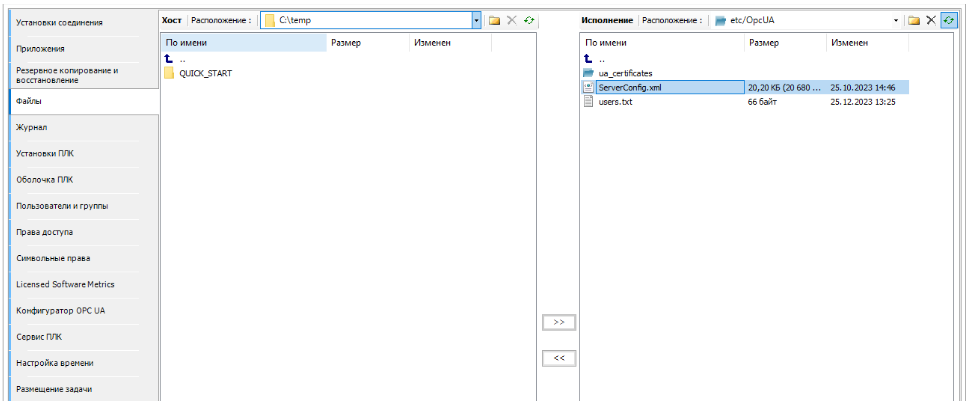Expand the runtime location dropdown arrow
Viewport: 967px width, 402px height.
pos(895,20)
